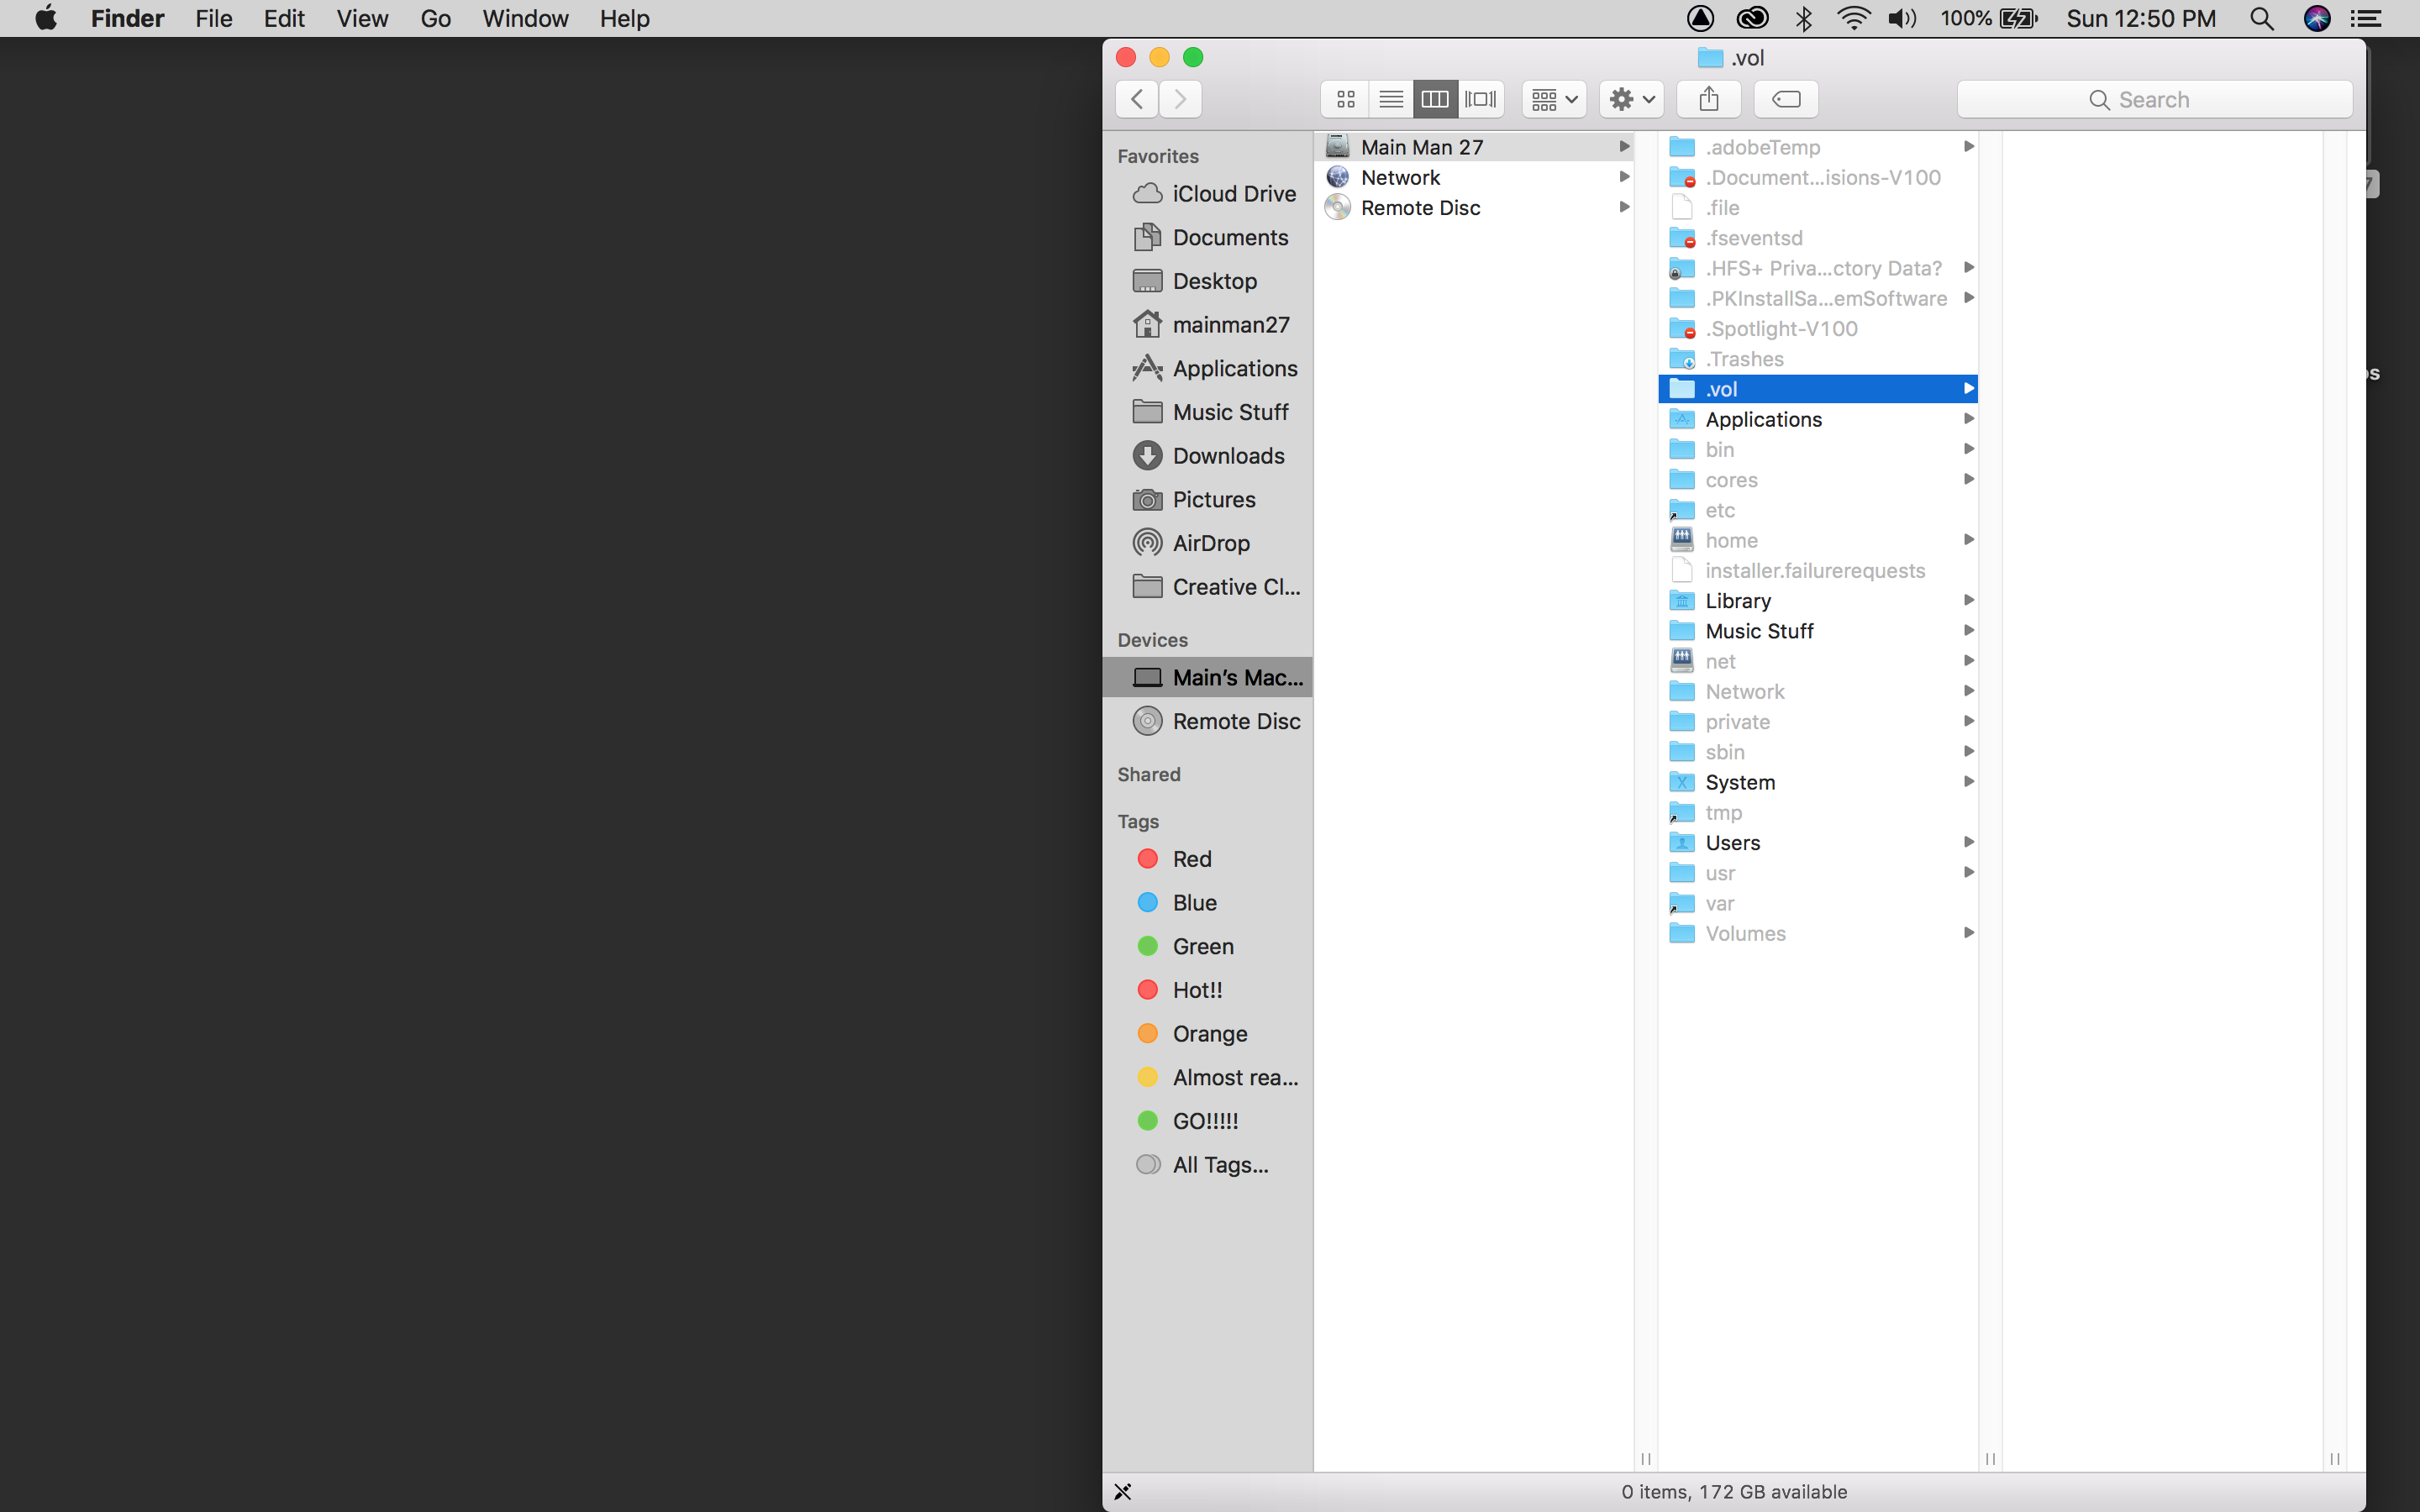This screenshot has height=1512, width=2420.
Task: Click All Tags… in sidebar
Action: point(1219,1165)
